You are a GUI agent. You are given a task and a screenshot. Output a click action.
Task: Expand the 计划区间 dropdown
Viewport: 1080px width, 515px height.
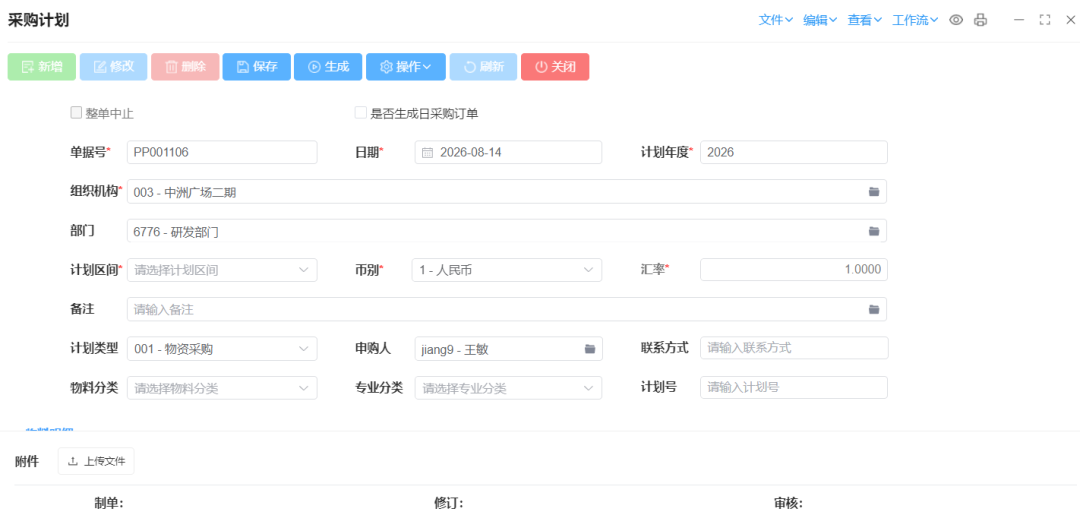tap(304, 271)
